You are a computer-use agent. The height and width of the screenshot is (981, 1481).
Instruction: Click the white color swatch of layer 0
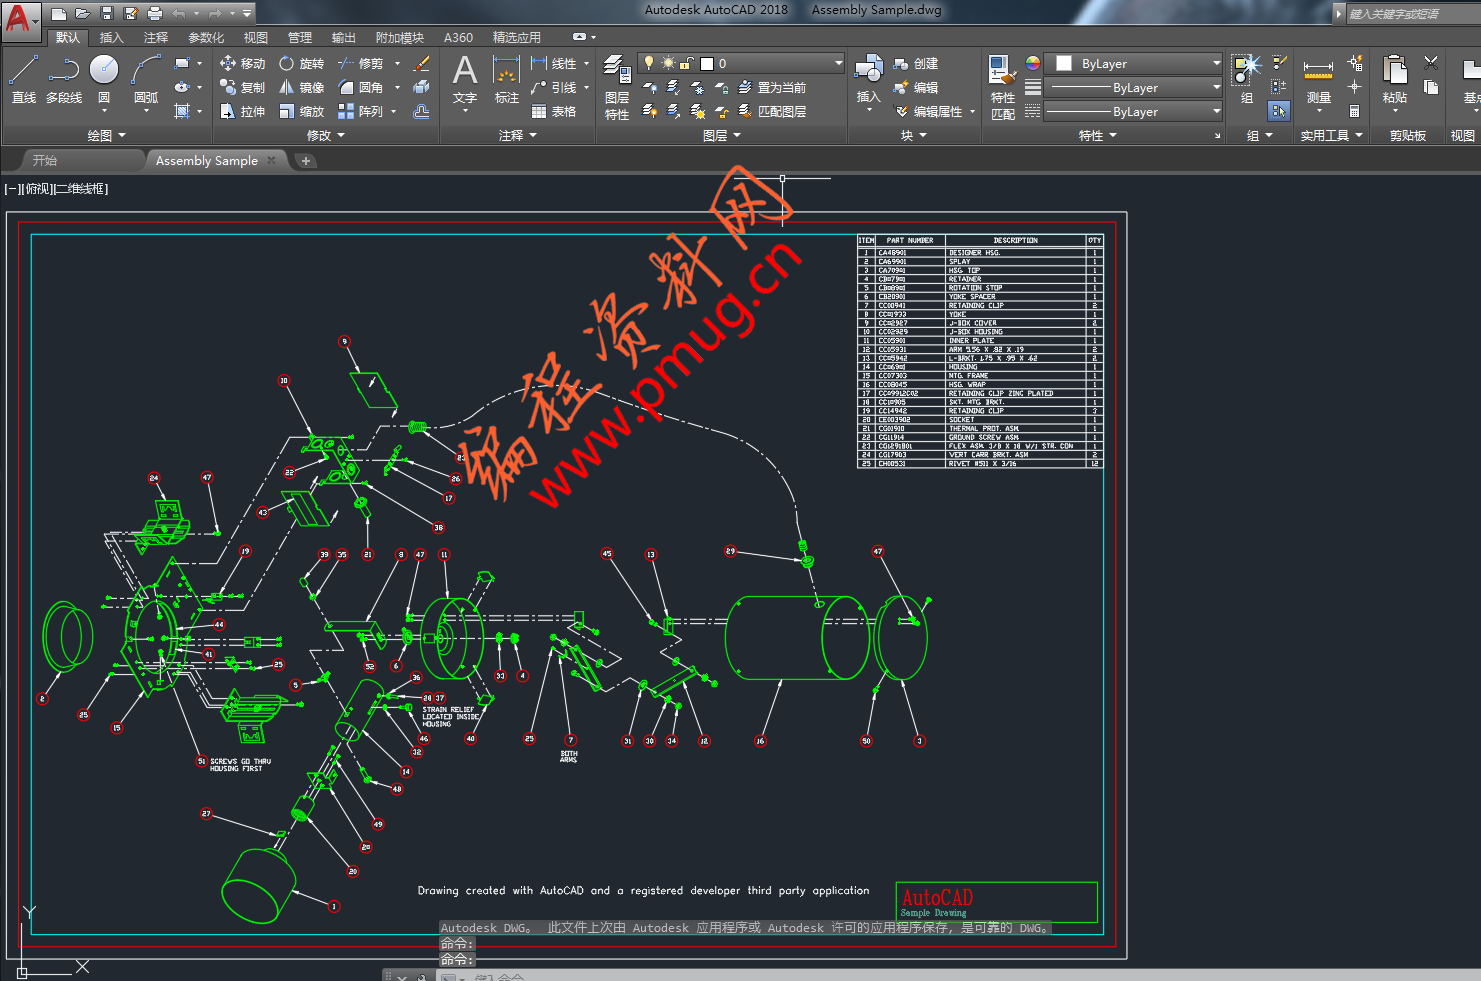(x=707, y=63)
